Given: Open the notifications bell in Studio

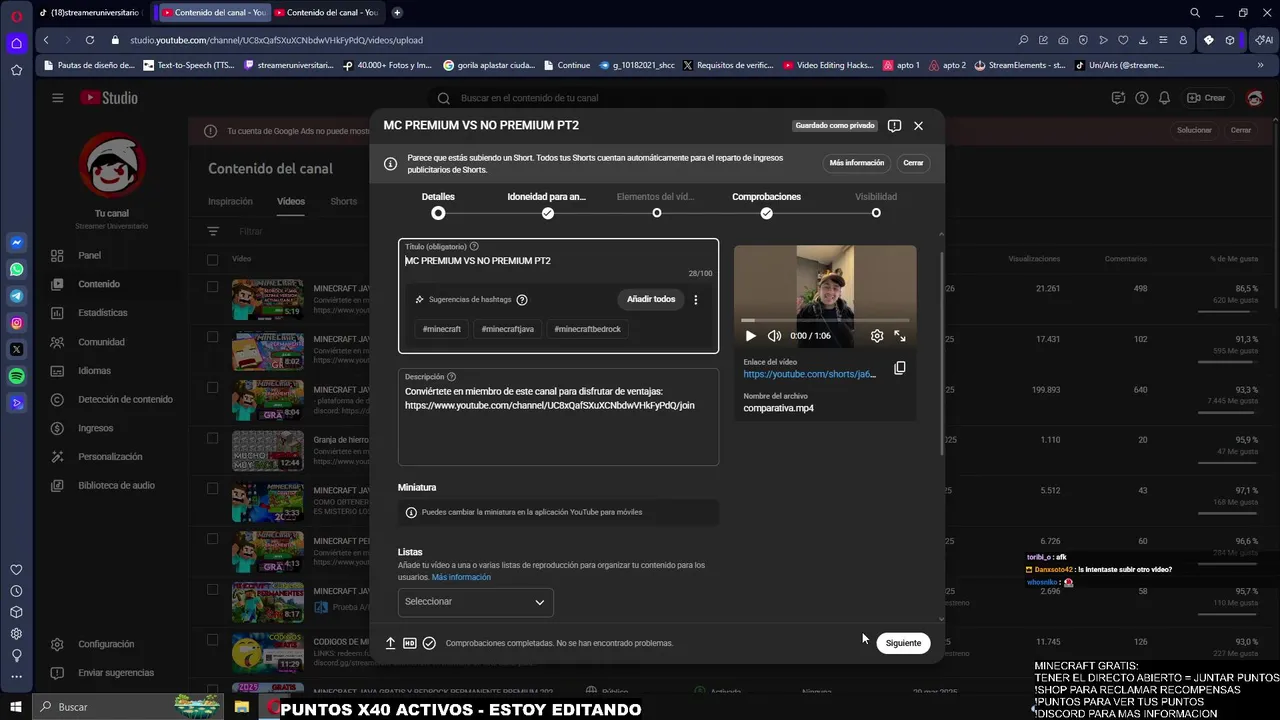Looking at the screenshot, I should [x=1164, y=98].
